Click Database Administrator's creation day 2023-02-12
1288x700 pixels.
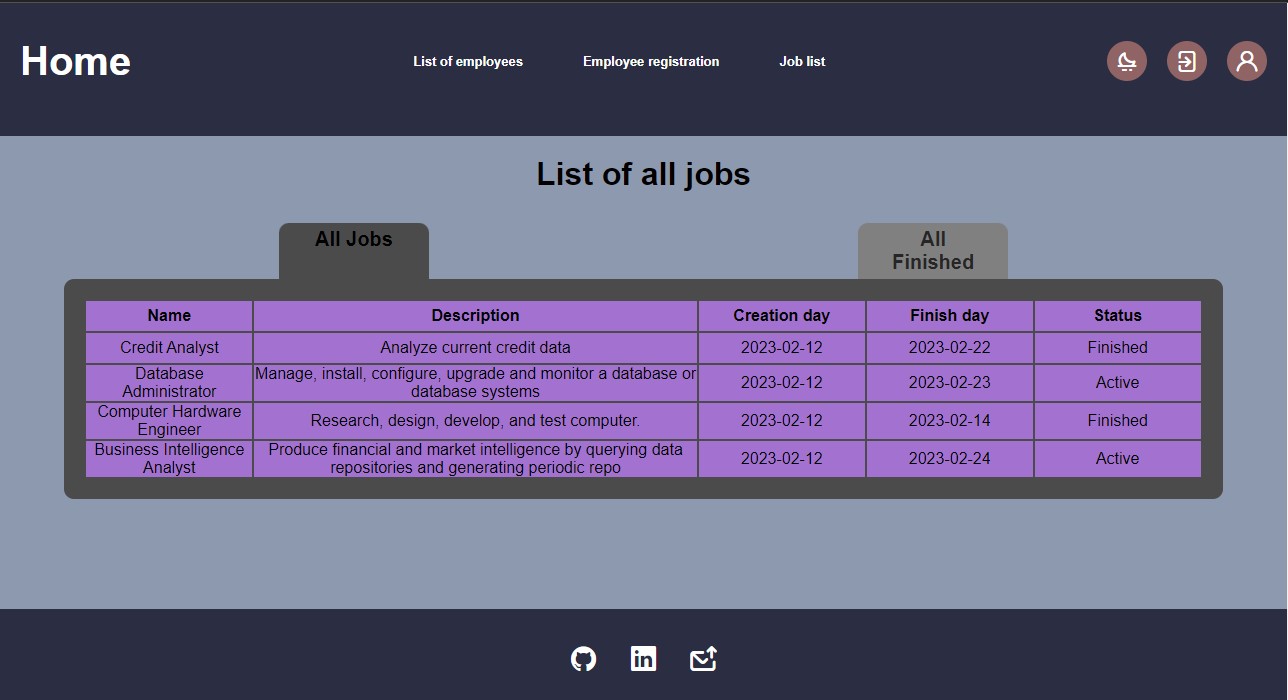coord(781,383)
